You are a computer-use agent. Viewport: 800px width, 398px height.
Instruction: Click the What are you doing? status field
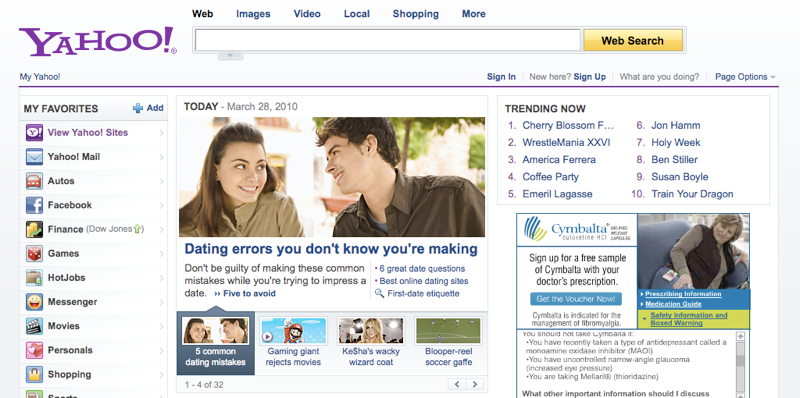click(x=659, y=77)
